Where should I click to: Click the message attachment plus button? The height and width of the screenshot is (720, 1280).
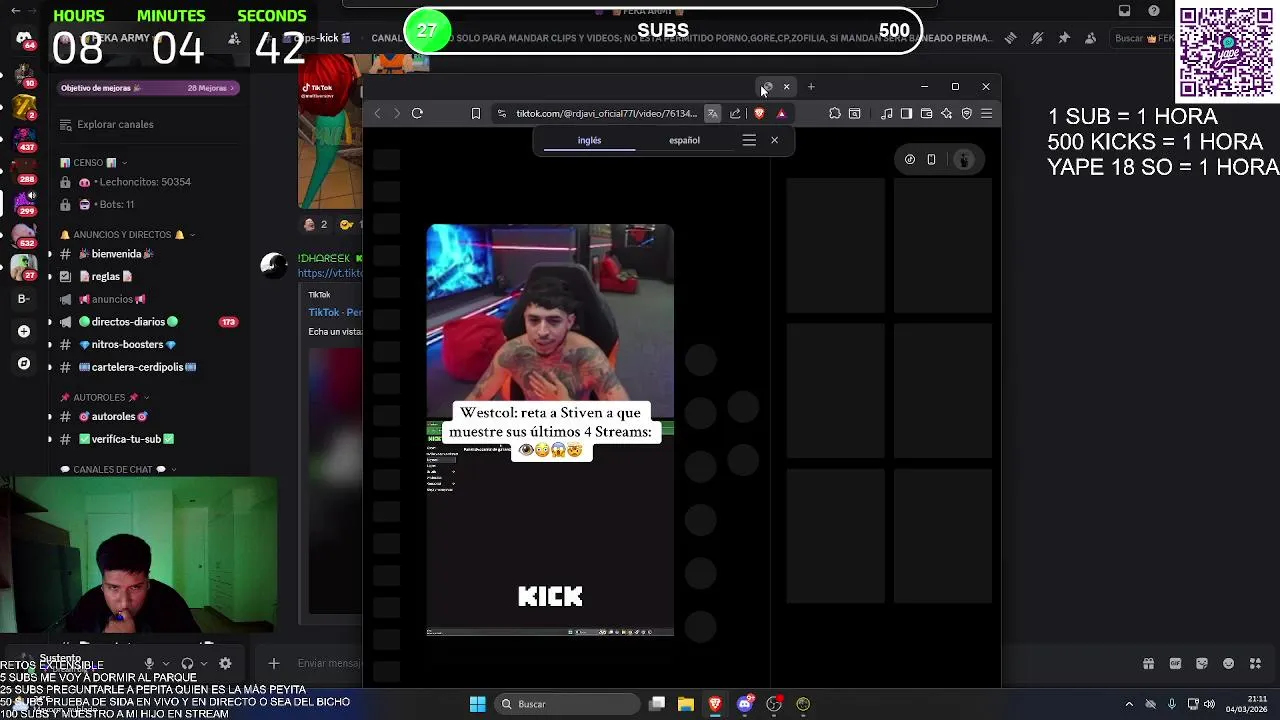click(x=273, y=663)
